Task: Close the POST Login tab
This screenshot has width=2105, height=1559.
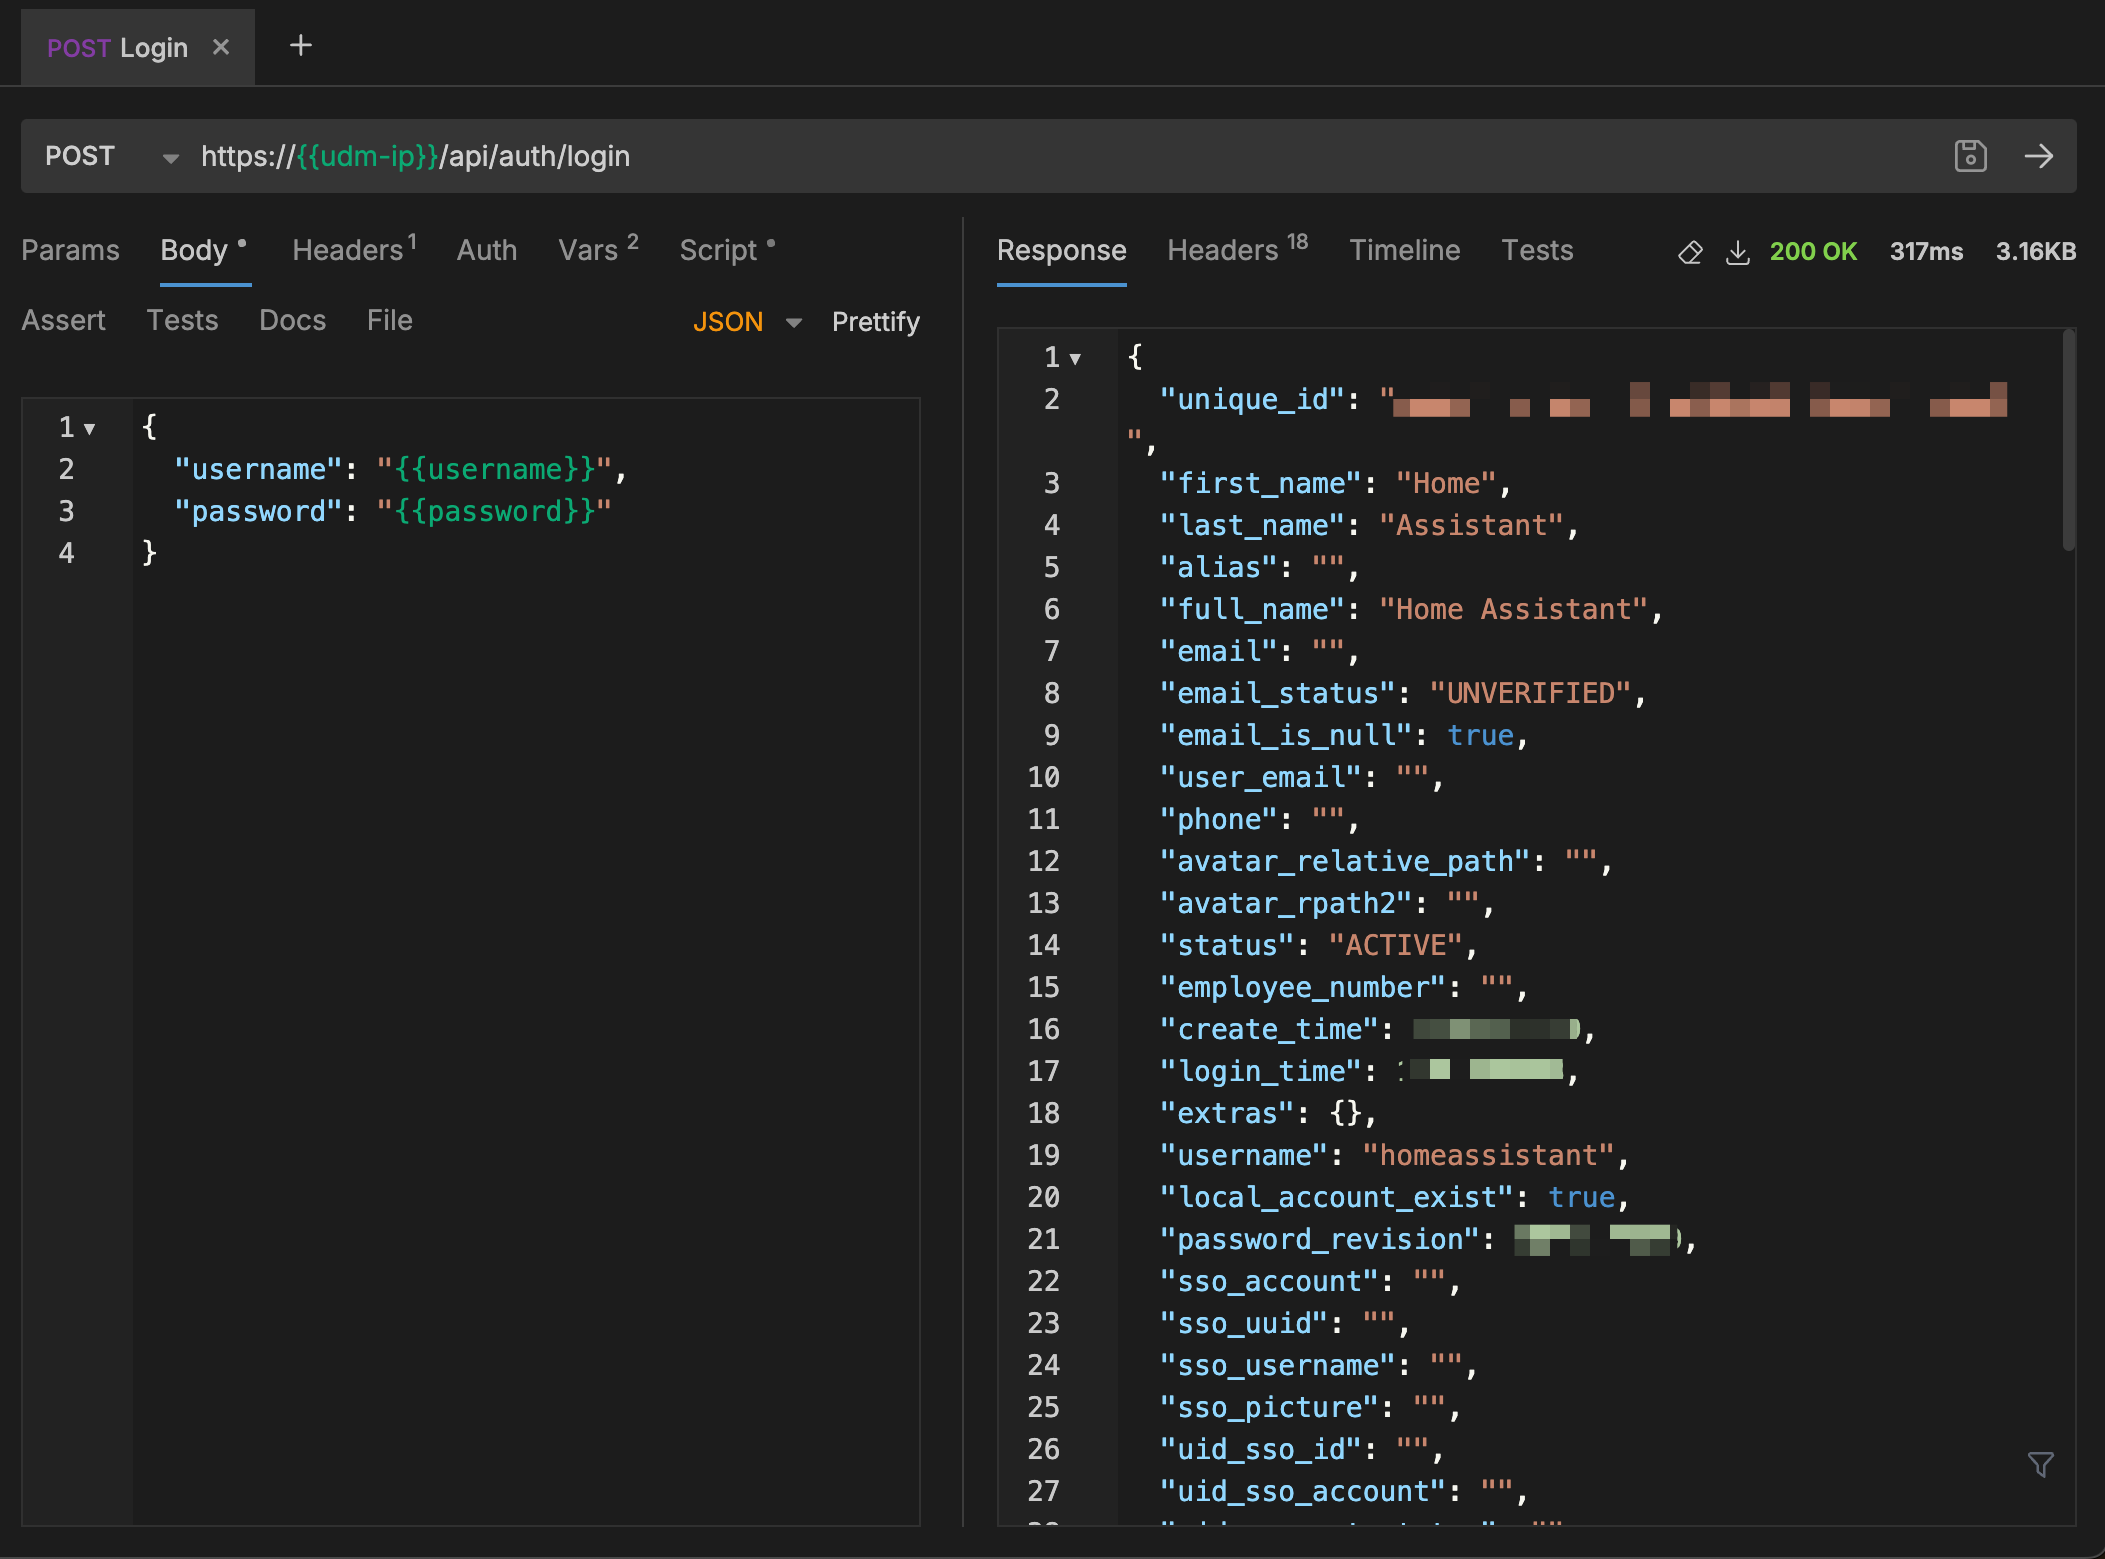Action: [221, 47]
